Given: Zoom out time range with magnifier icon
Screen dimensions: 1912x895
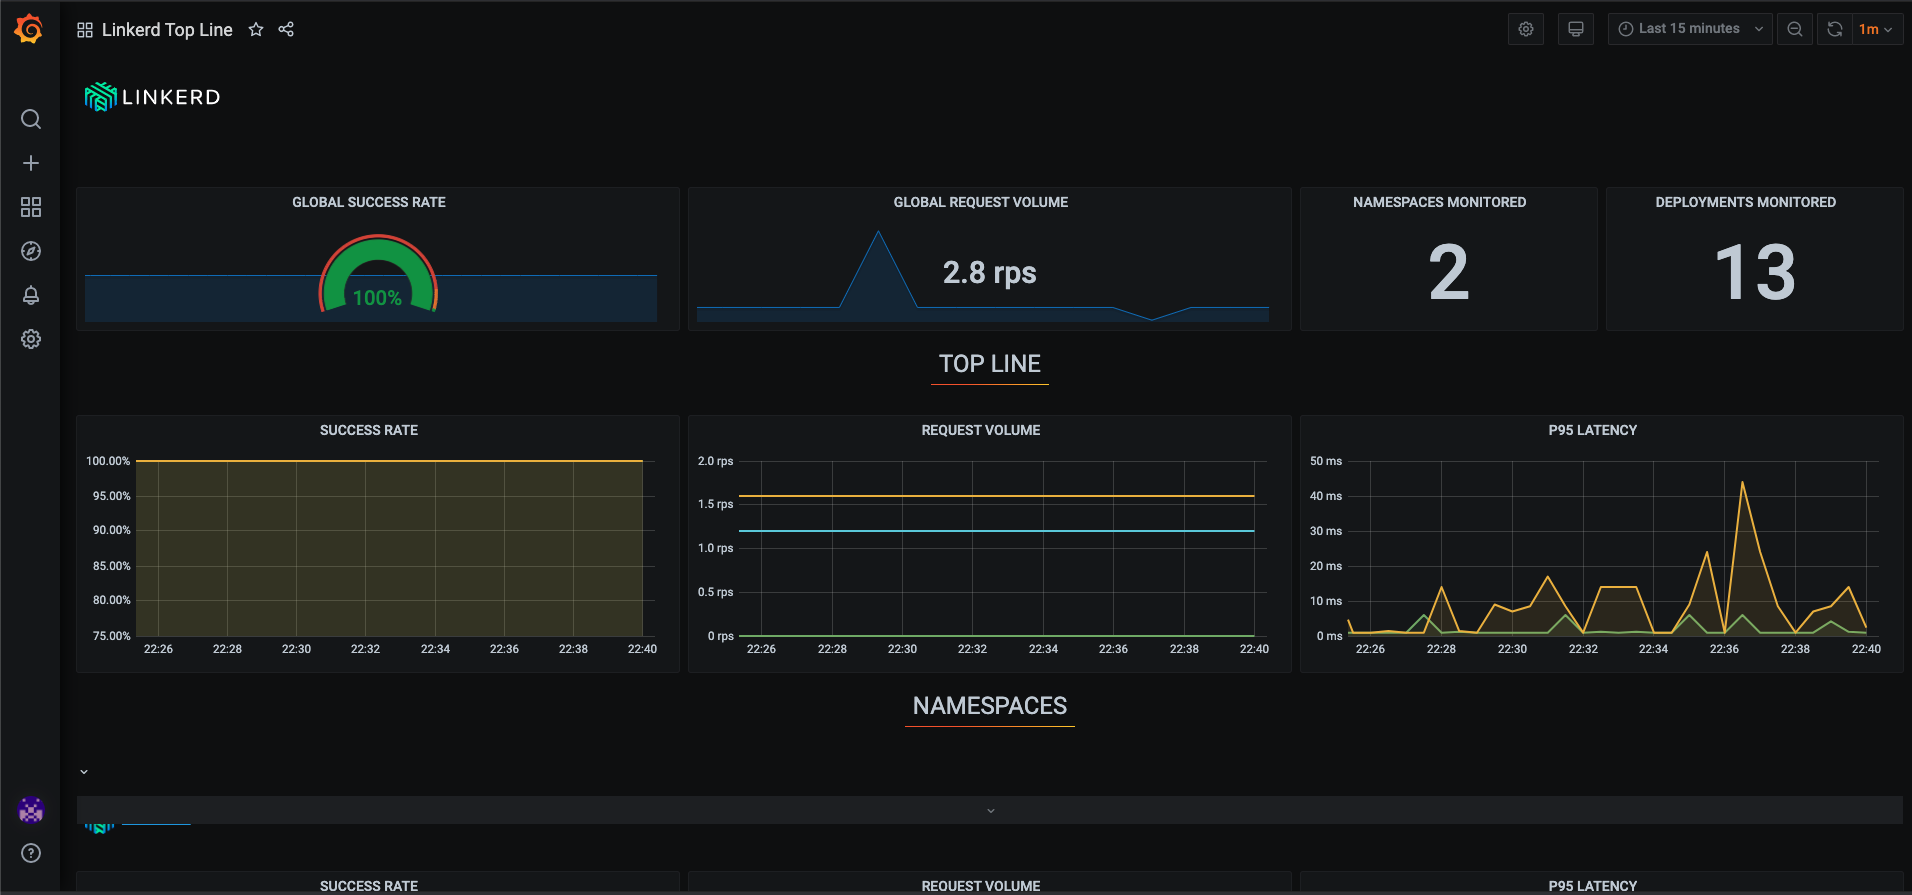Looking at the screenshot, I should [1795, 29].
